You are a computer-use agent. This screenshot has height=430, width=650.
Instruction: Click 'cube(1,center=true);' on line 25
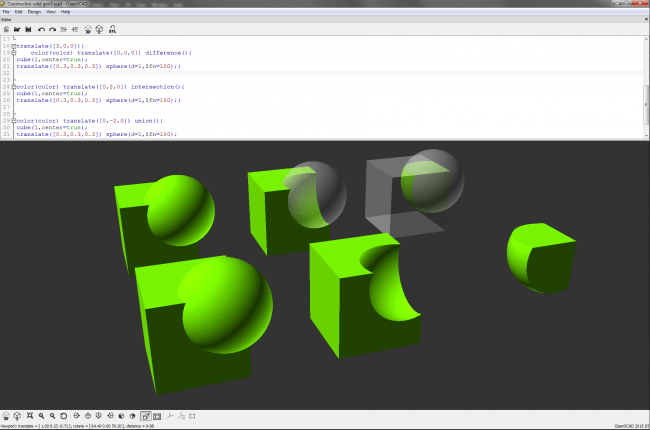click(52, 93)
